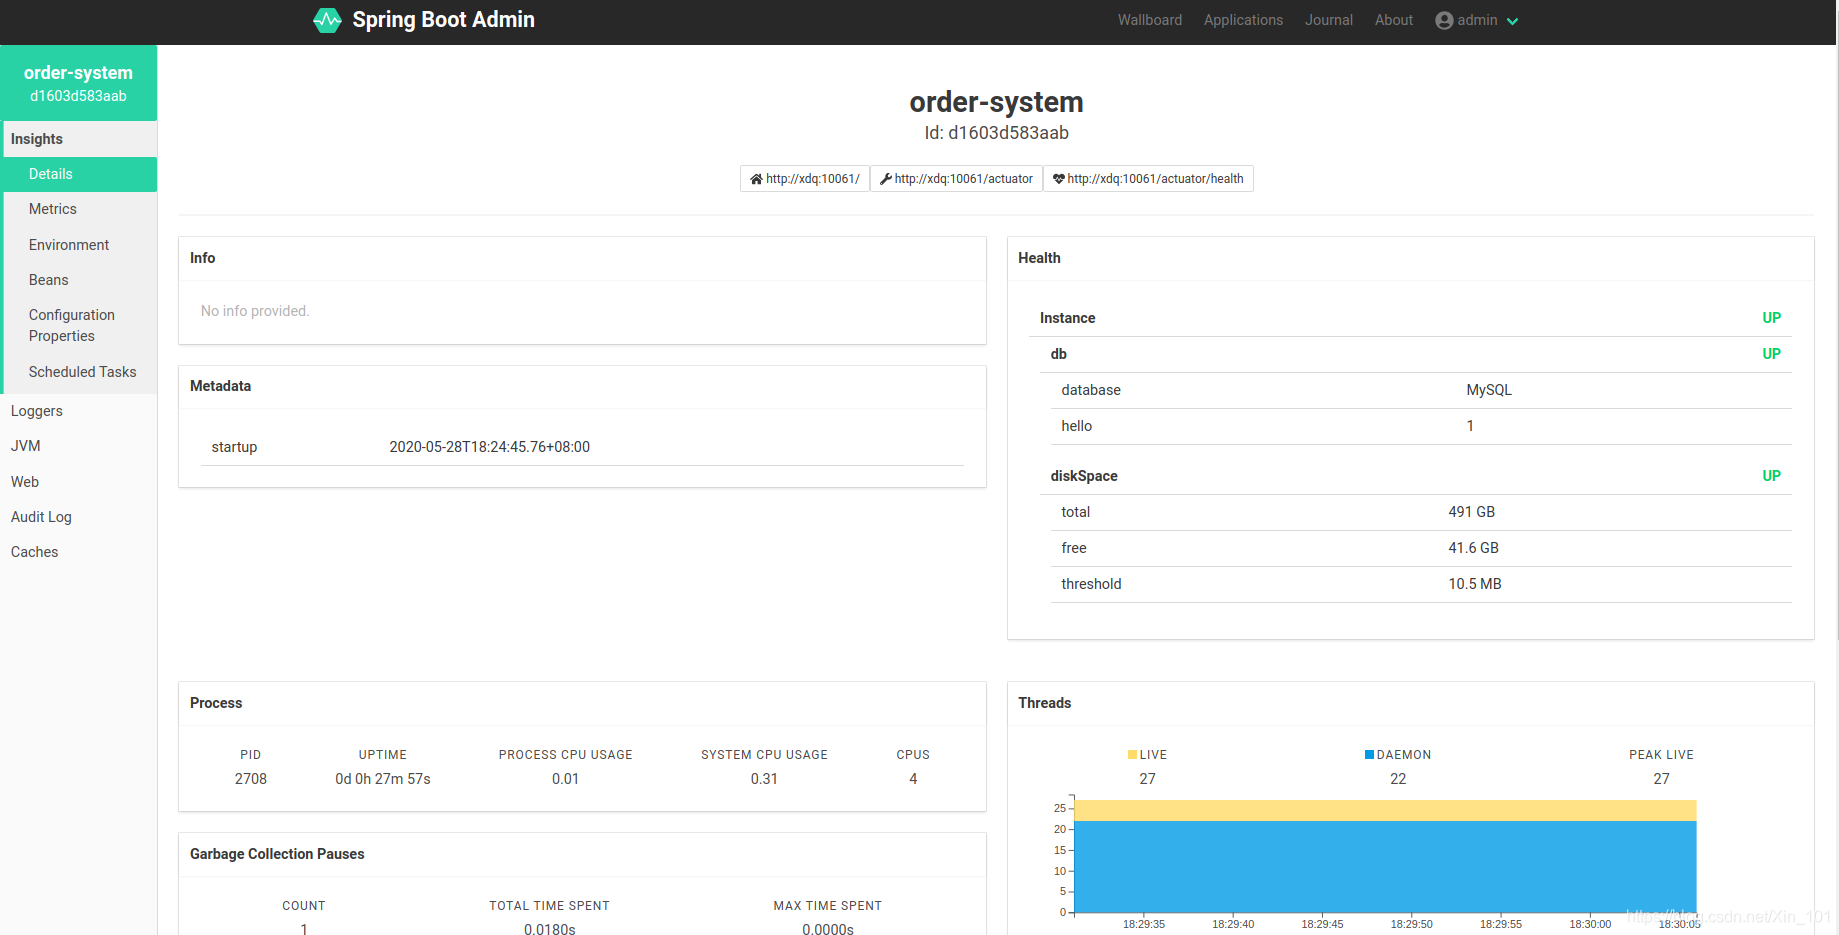Click the blue DAEMON legend swatch
1839x935 pixels.
pyautogui.click(x=1369, y=755)
